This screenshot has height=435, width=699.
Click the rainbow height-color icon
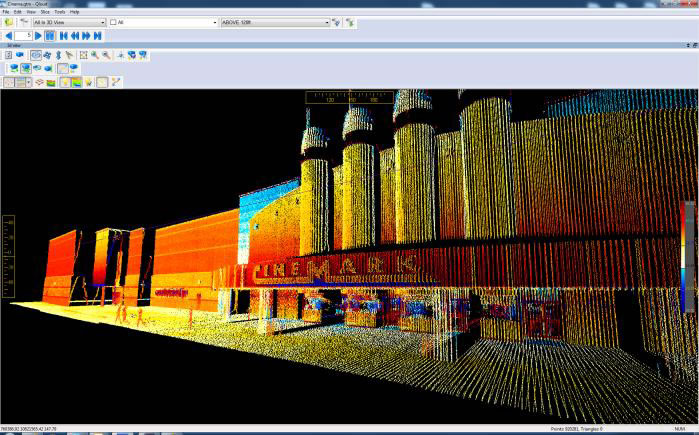51,82
